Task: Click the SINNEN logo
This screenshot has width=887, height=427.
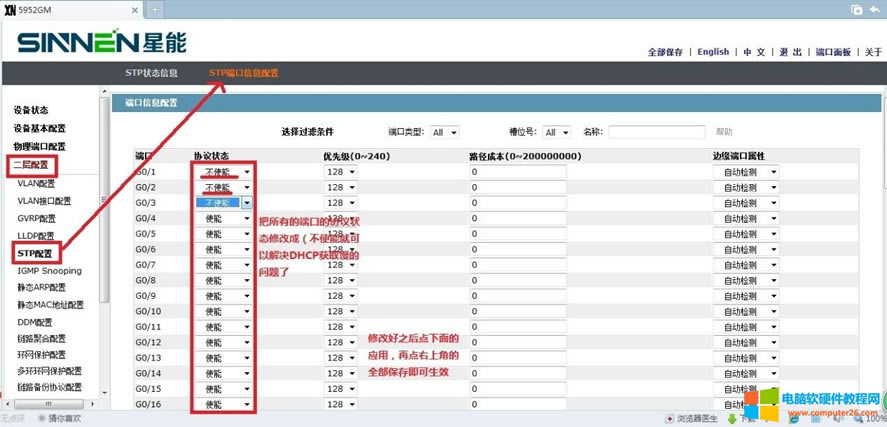Action: pyautogui.click(x=101, y=43)
